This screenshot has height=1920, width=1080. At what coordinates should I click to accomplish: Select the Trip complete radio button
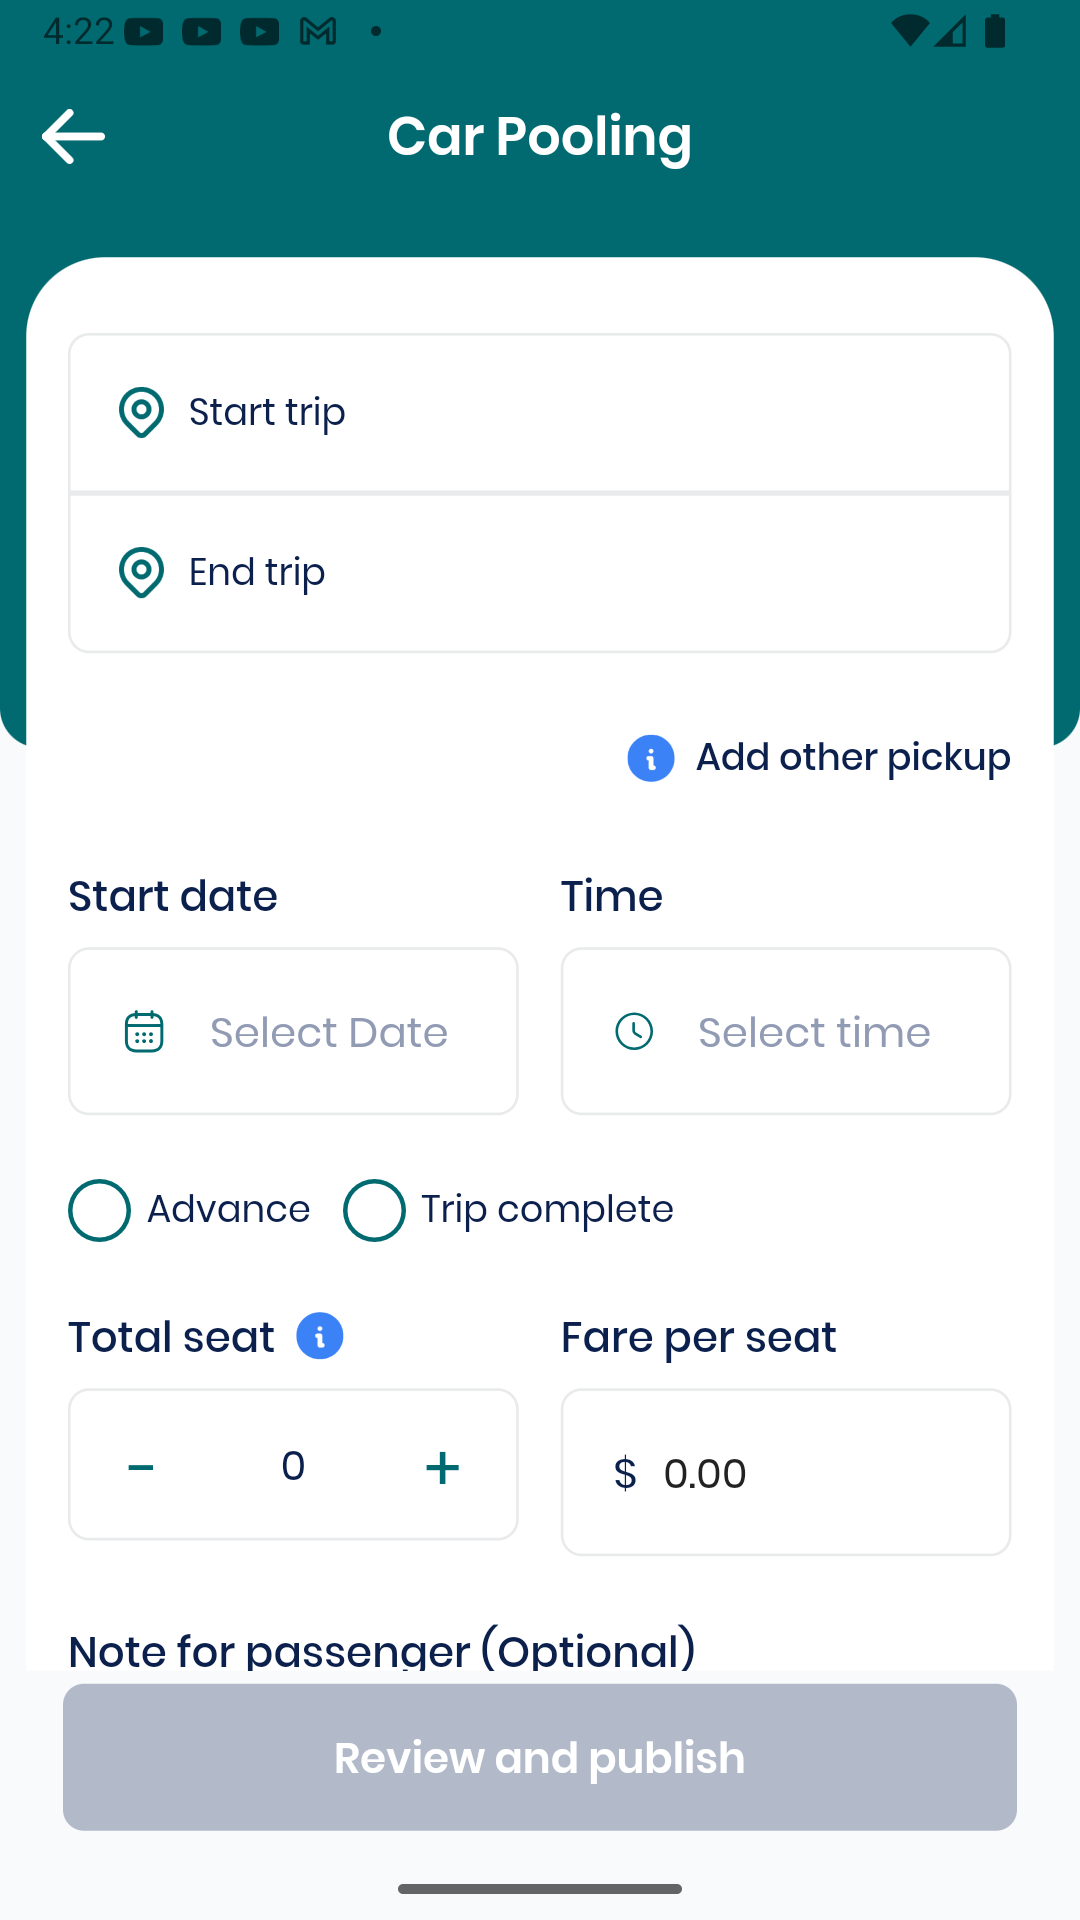point(374,1210)
